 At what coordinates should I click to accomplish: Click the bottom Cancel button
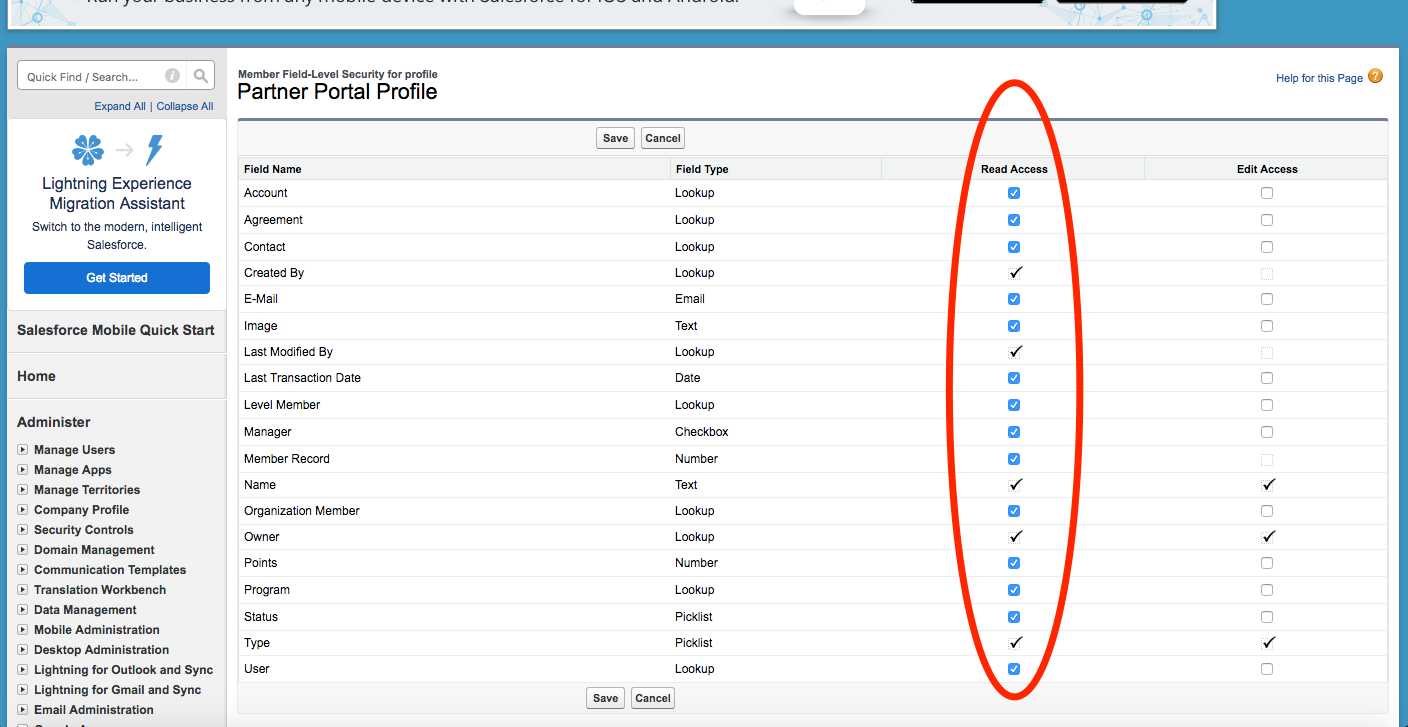coord(653,698)
